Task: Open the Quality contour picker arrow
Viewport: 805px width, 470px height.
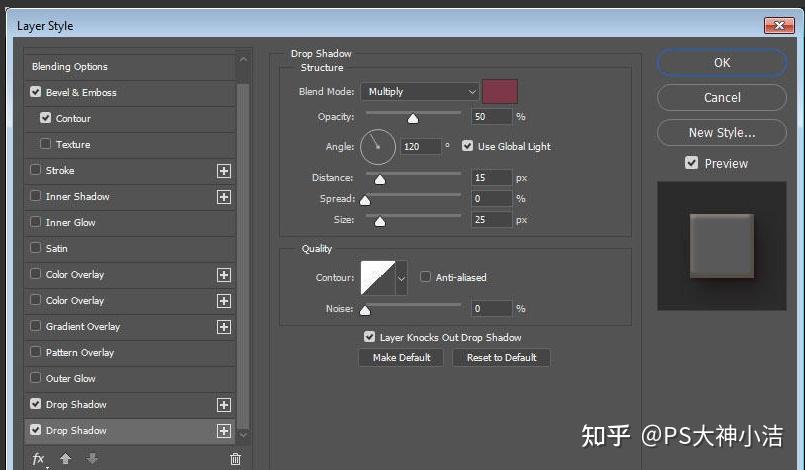Action: point(401,278)
